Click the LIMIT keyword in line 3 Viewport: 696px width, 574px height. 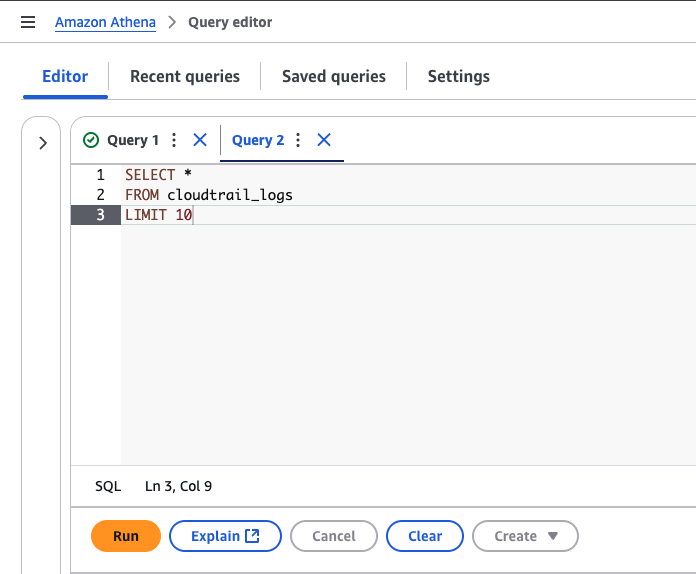(x=146, y=215)
